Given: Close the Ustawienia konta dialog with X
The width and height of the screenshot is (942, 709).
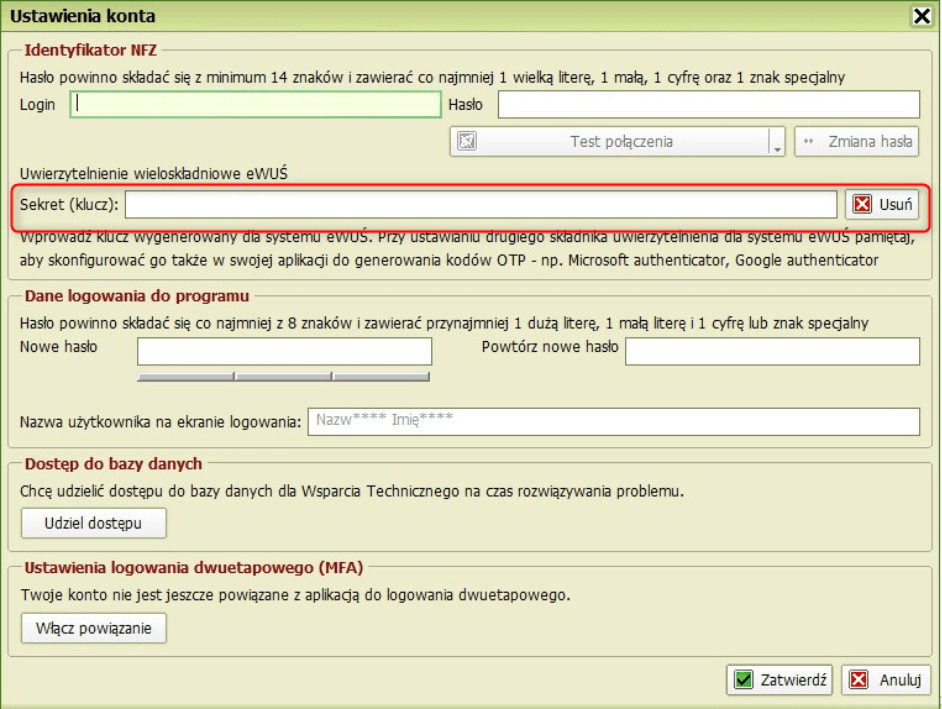Looking at the screenshot, I should tap(920, 16).
